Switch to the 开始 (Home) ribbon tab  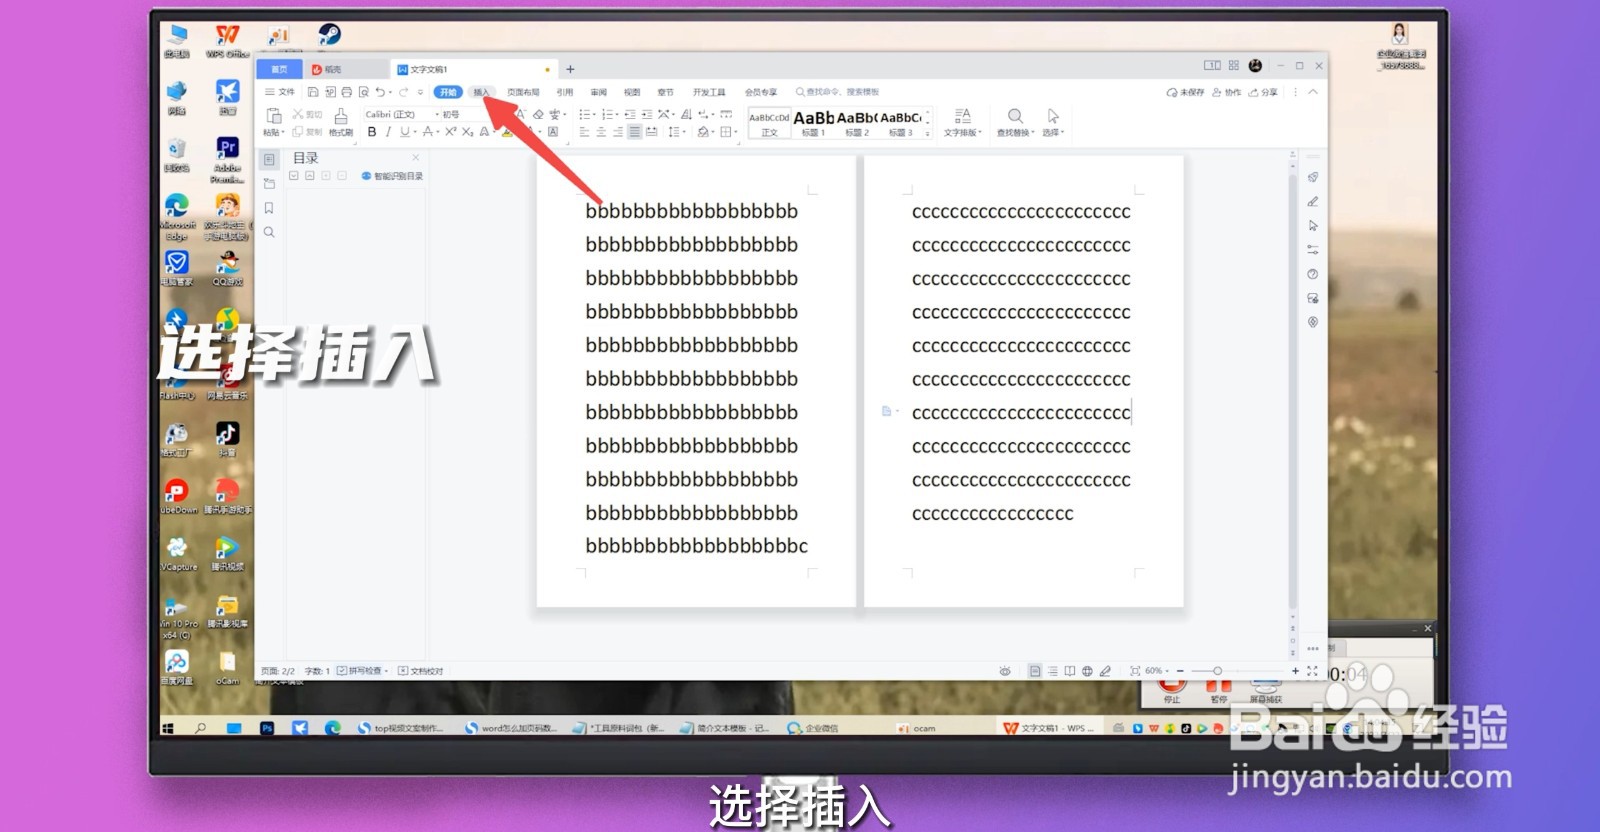448,92
